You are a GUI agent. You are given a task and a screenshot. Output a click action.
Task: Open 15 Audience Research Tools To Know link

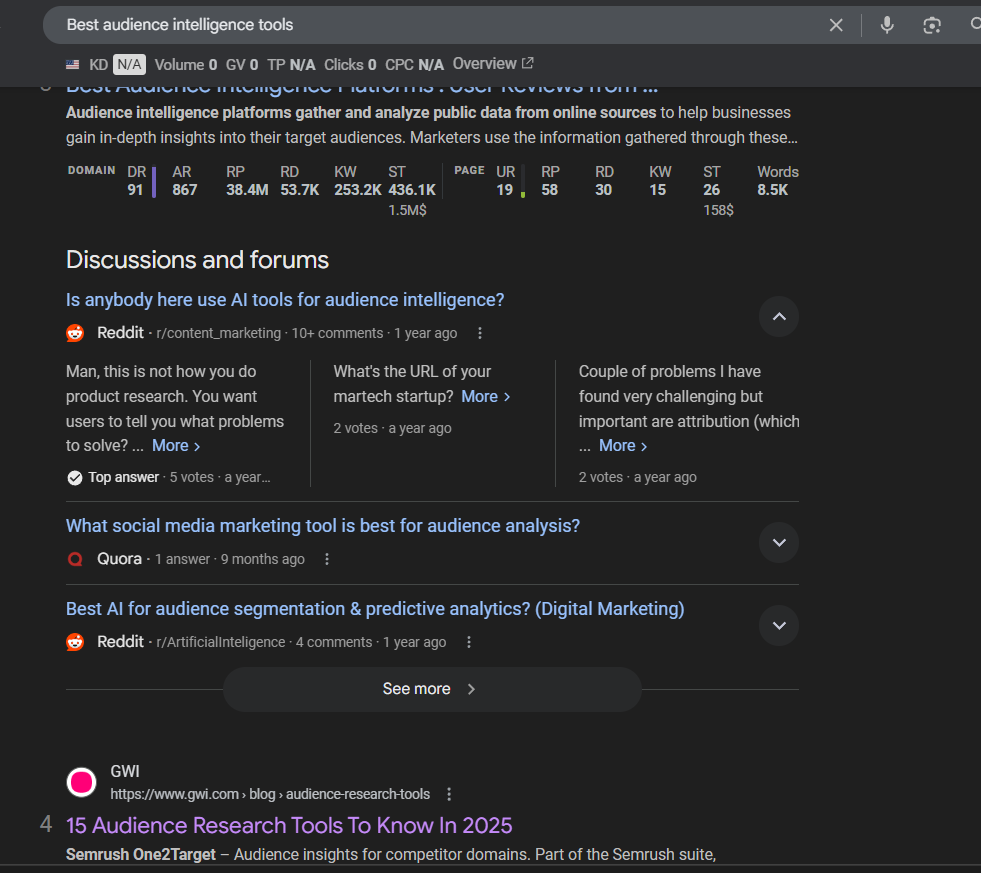tap(289, 825)
